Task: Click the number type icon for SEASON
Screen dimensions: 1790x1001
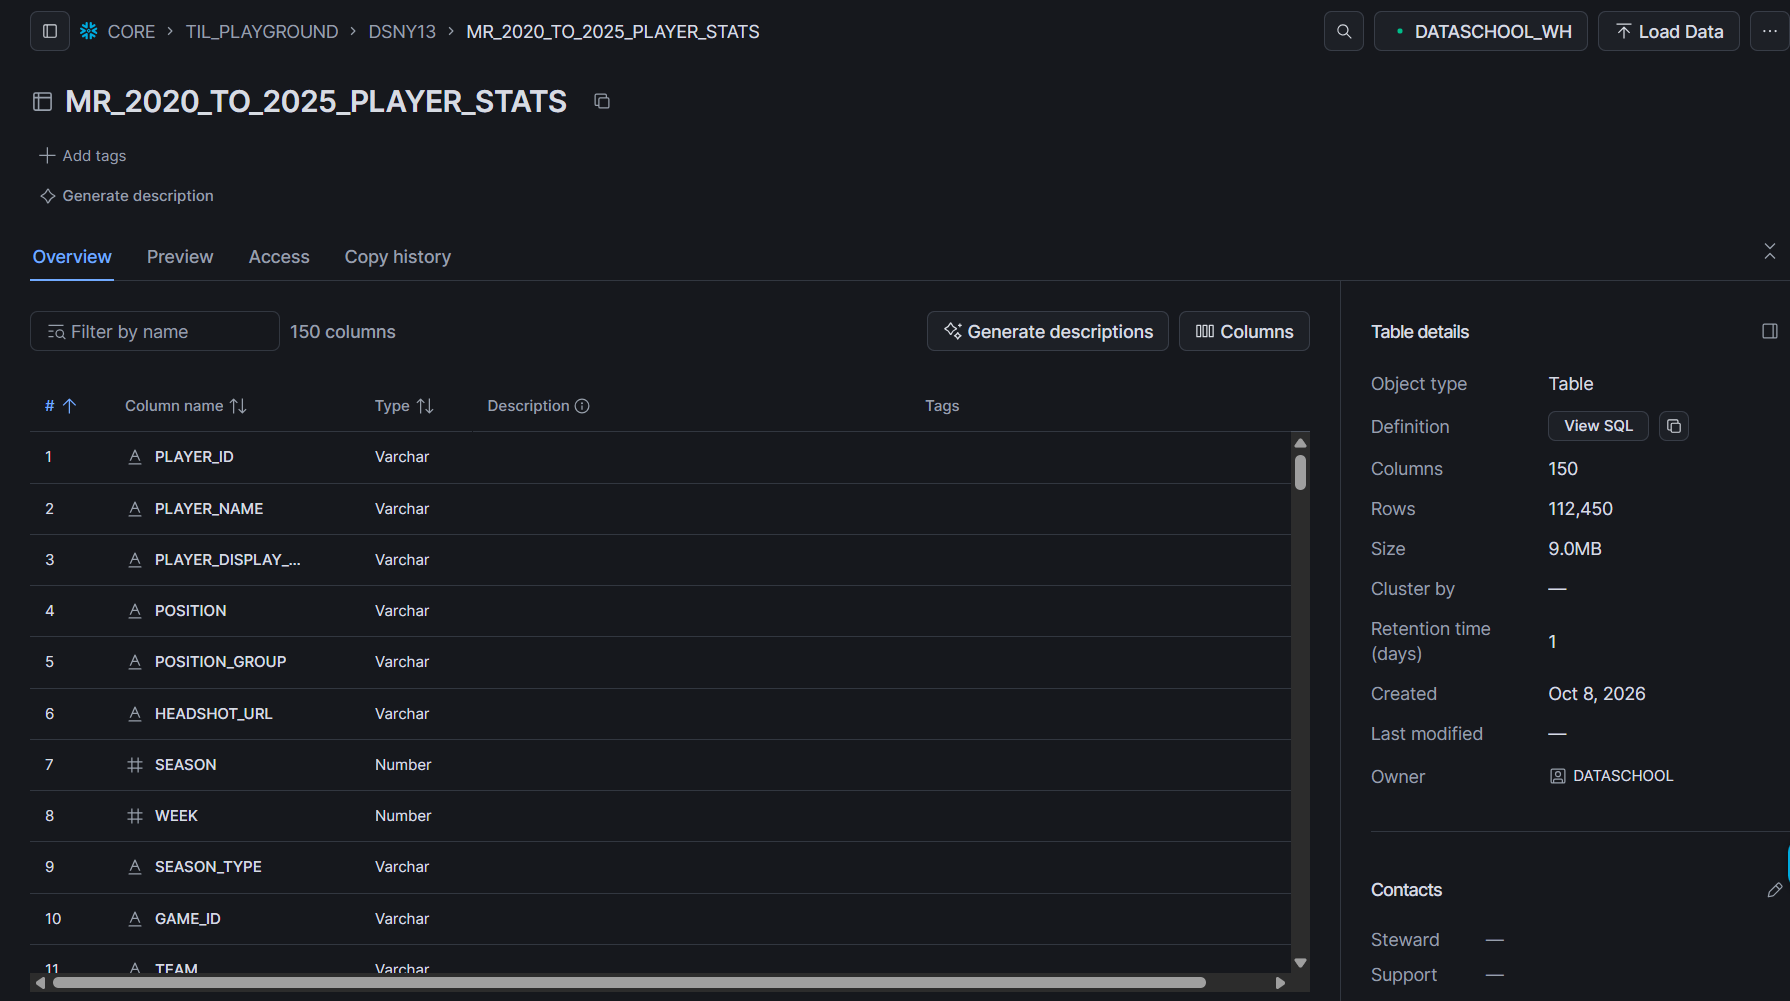Action: coord(135,765)
